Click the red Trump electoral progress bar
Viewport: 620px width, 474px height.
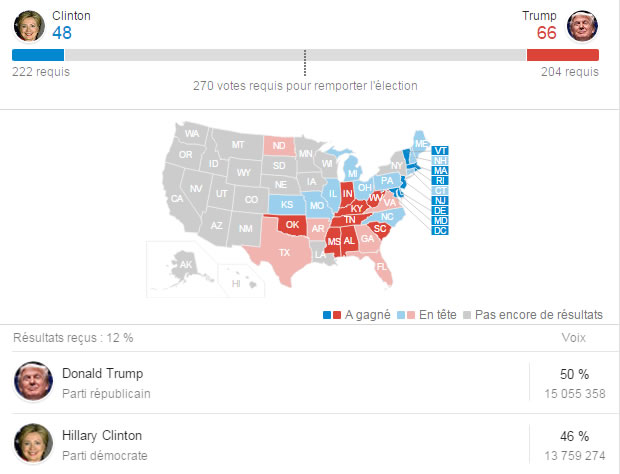563,55
